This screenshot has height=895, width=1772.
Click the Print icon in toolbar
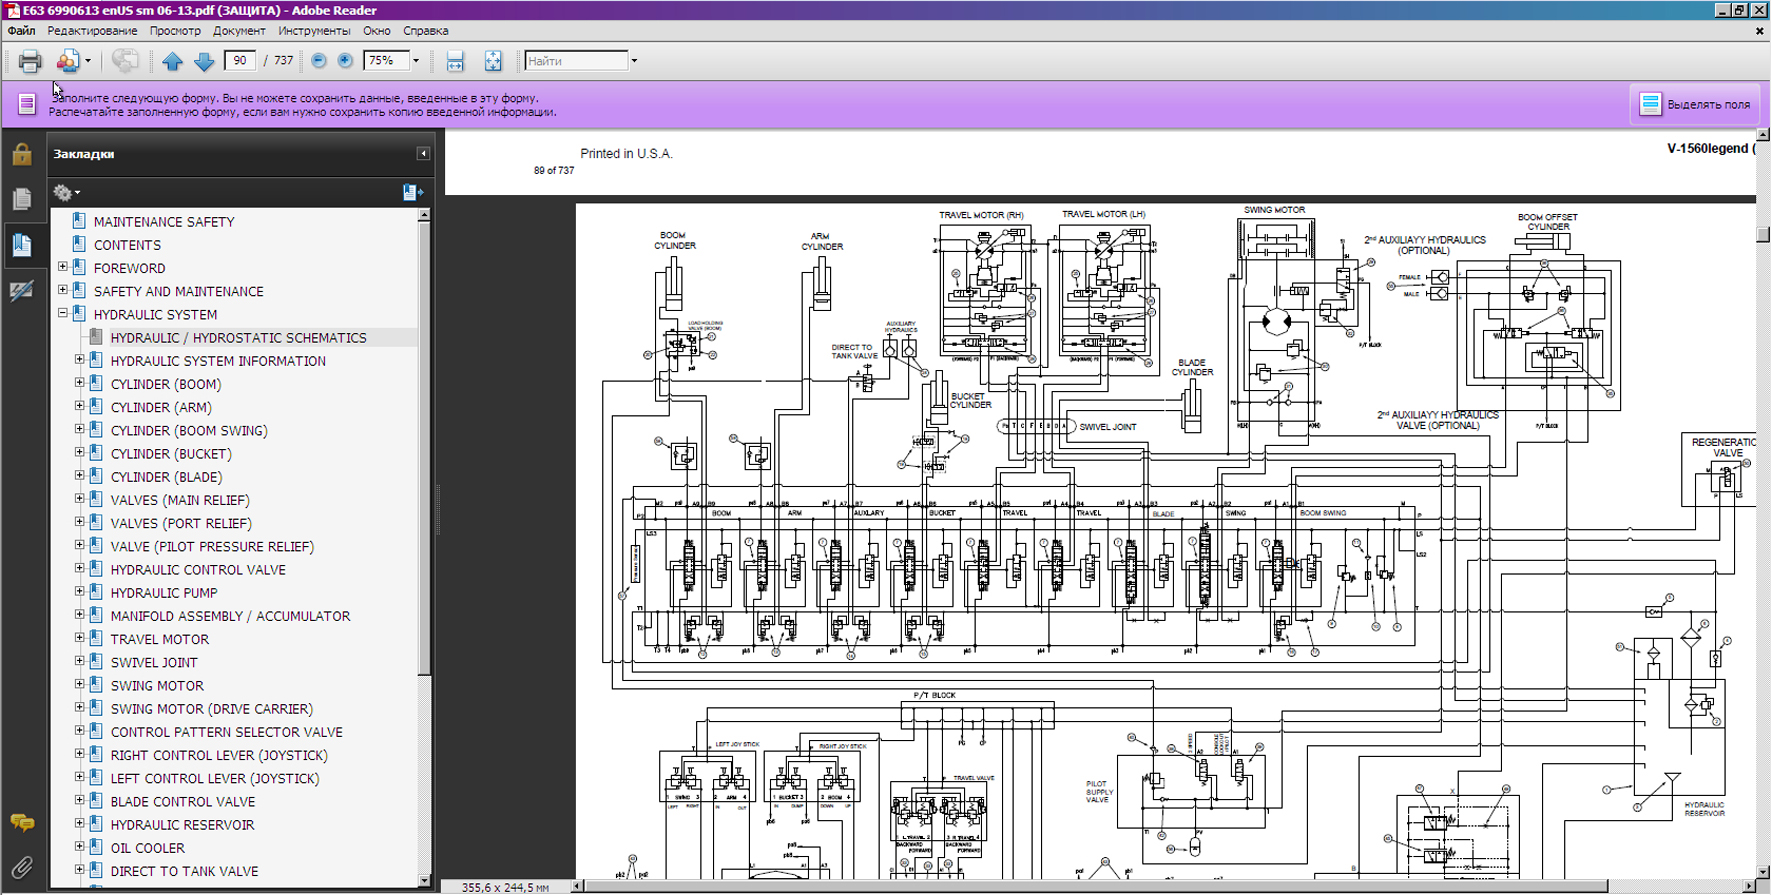click(x=30, y=61)
